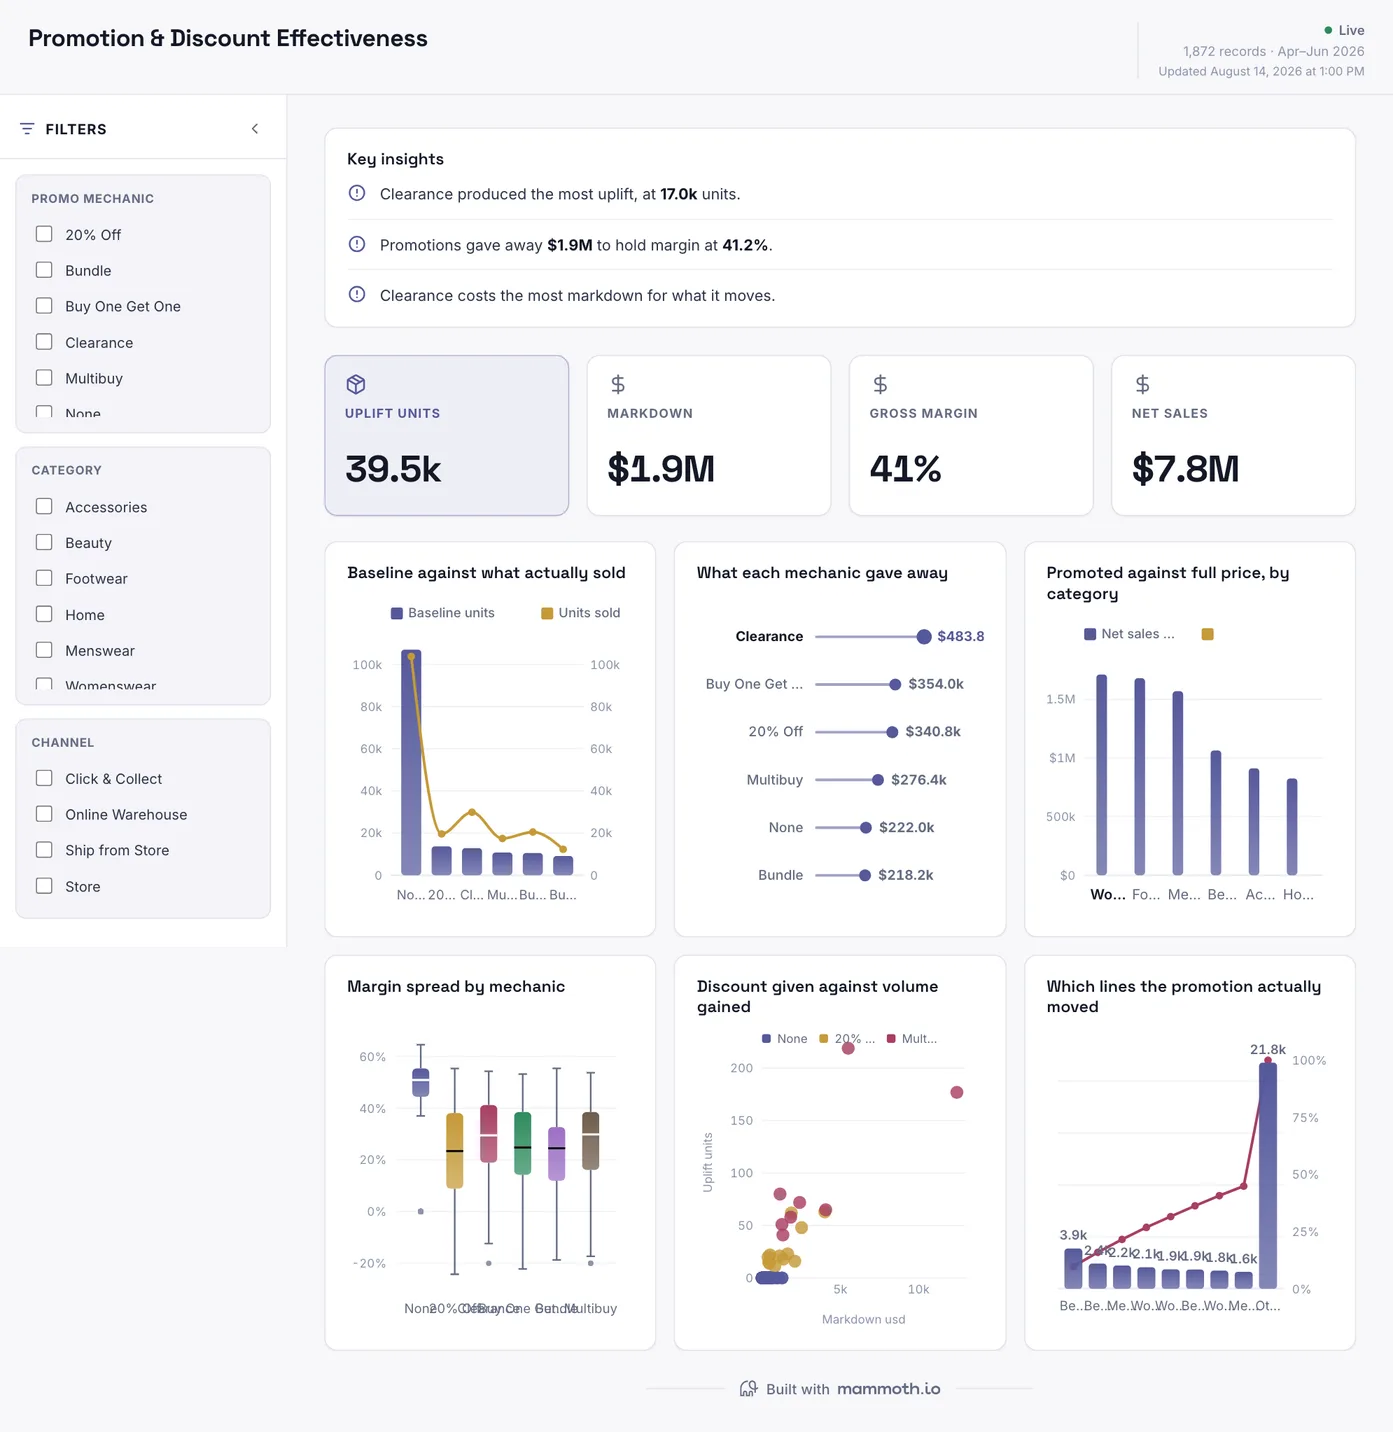Click the info icon beside Promotions gave away insight

pos(357,244)
